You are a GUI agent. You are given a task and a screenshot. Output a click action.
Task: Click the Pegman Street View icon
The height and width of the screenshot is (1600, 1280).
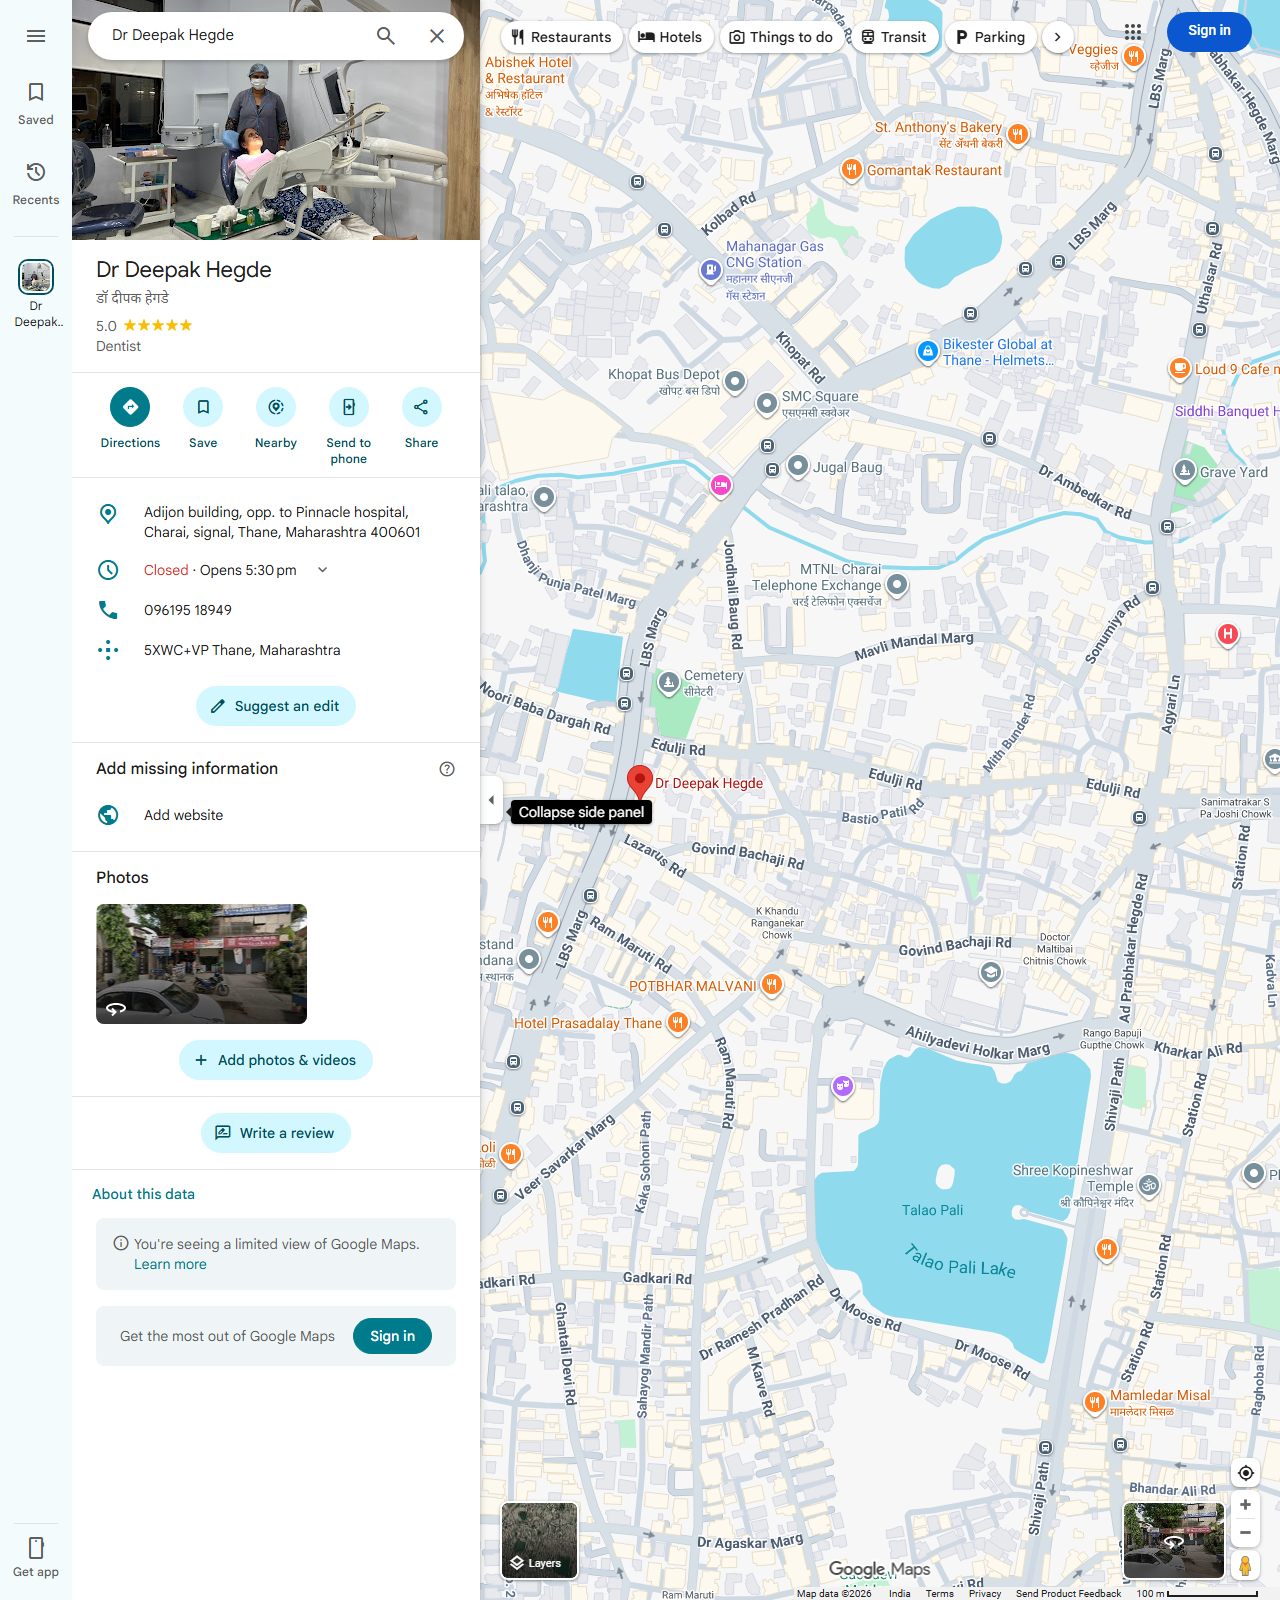point(1245,1565)
